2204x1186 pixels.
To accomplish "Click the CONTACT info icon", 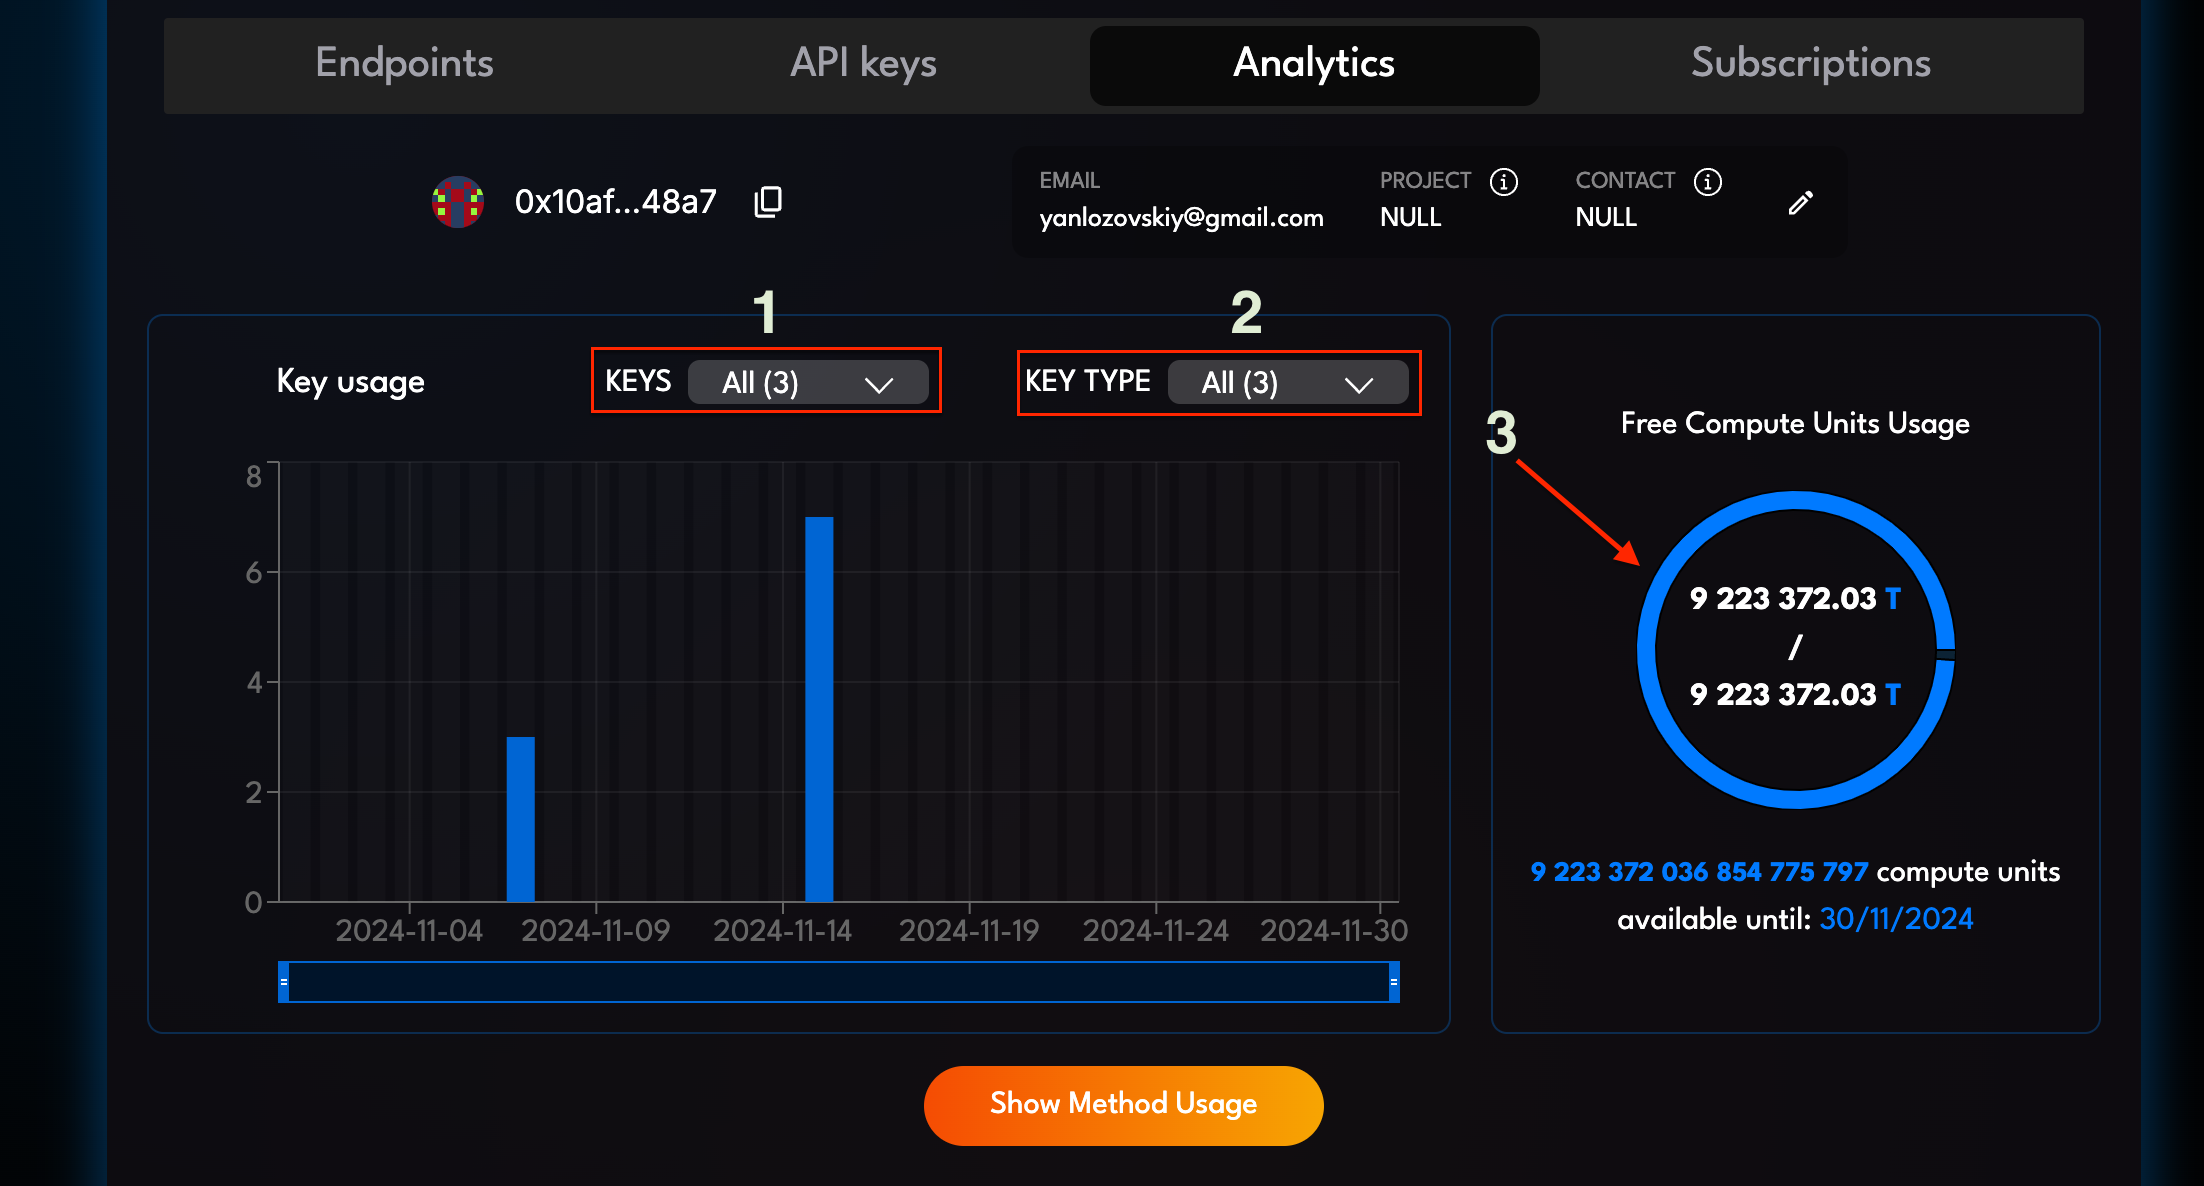I will (x=1707, y=182).
